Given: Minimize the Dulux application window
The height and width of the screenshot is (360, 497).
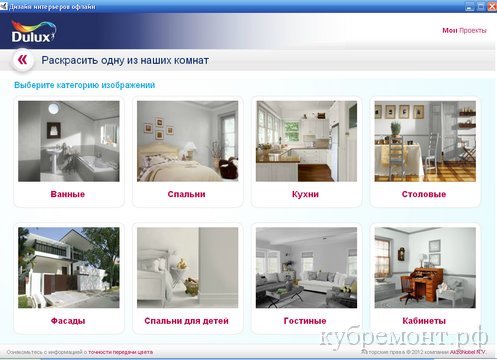Looking at the screenshot, I should point(469,6).
